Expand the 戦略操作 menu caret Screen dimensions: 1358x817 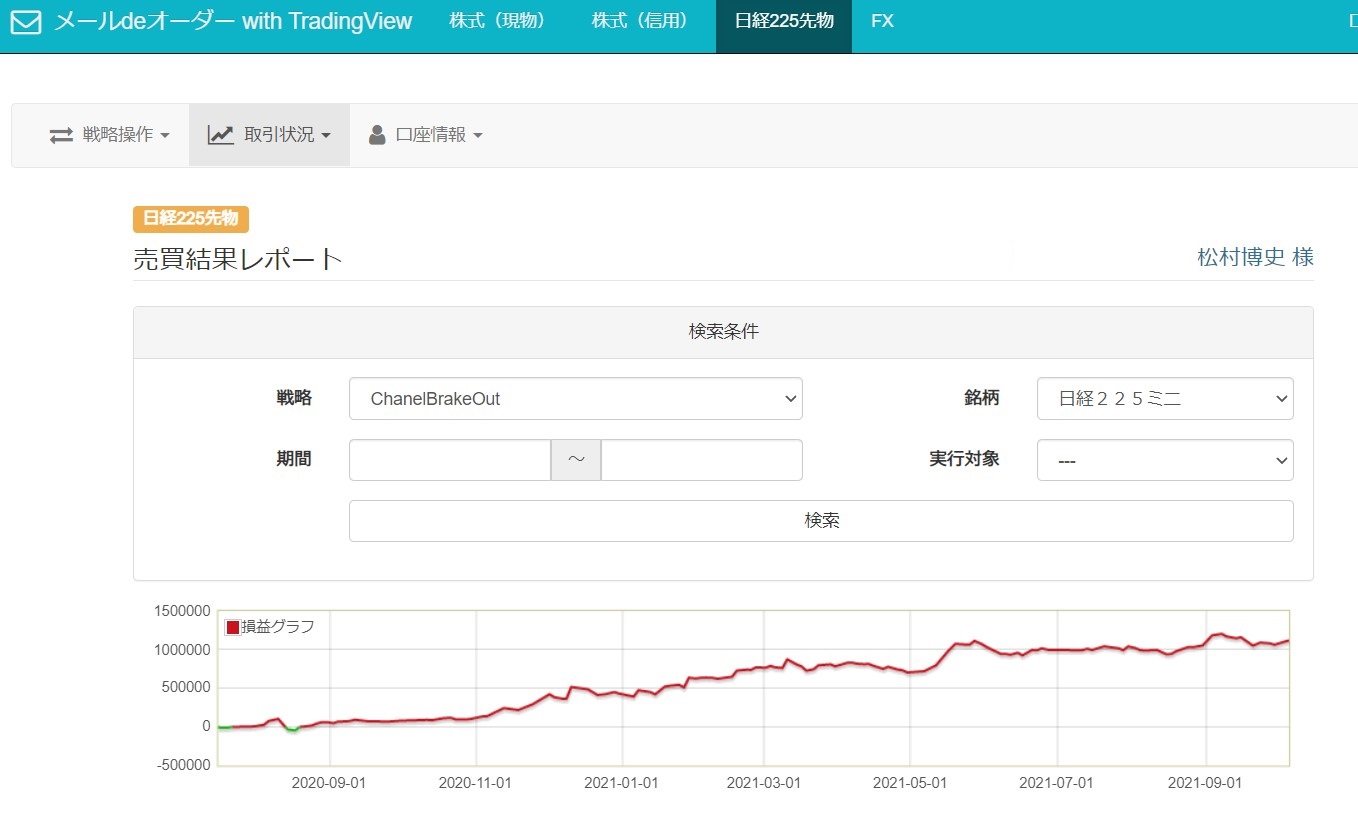click(165, 136)
